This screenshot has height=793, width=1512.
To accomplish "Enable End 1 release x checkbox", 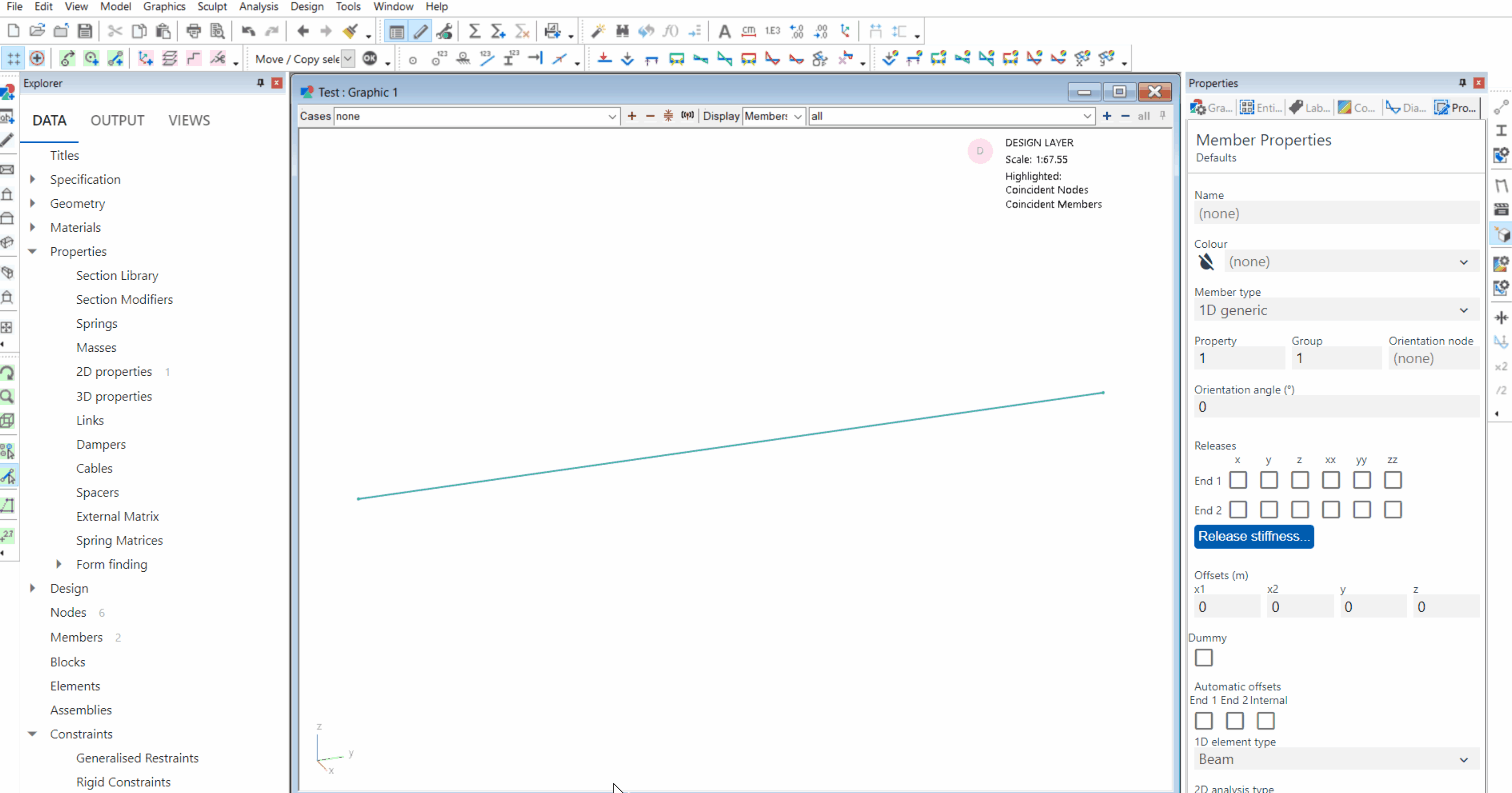I will pyautogui.click(x=1238, y=481).
